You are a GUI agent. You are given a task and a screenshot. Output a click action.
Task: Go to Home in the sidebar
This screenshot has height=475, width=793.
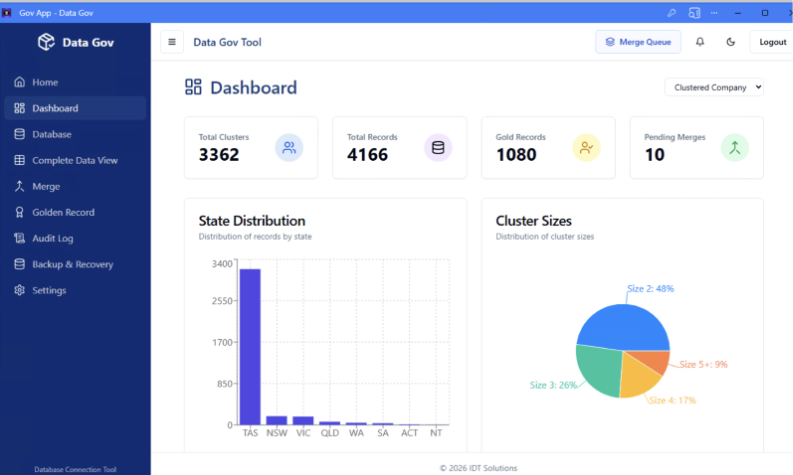tap(75, 82)
